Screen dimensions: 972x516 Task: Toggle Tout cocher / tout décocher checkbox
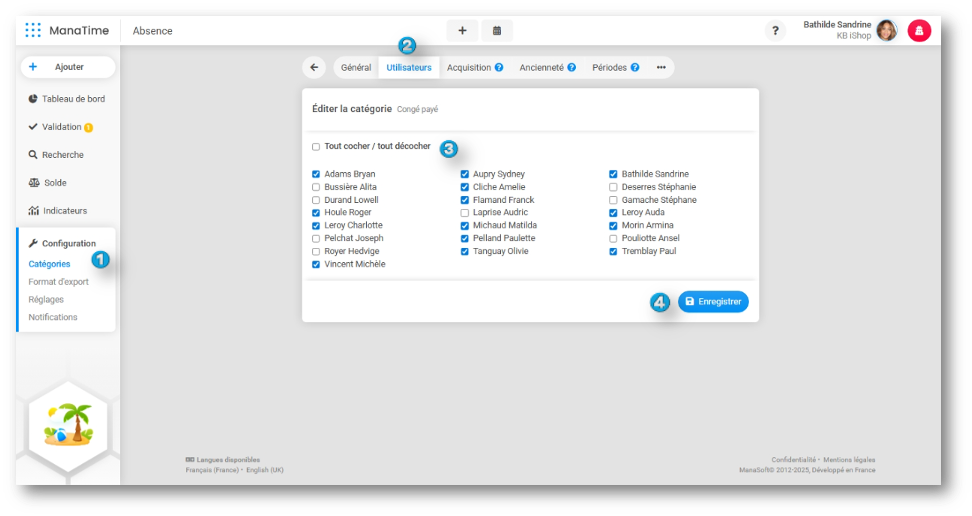point(316,147)
